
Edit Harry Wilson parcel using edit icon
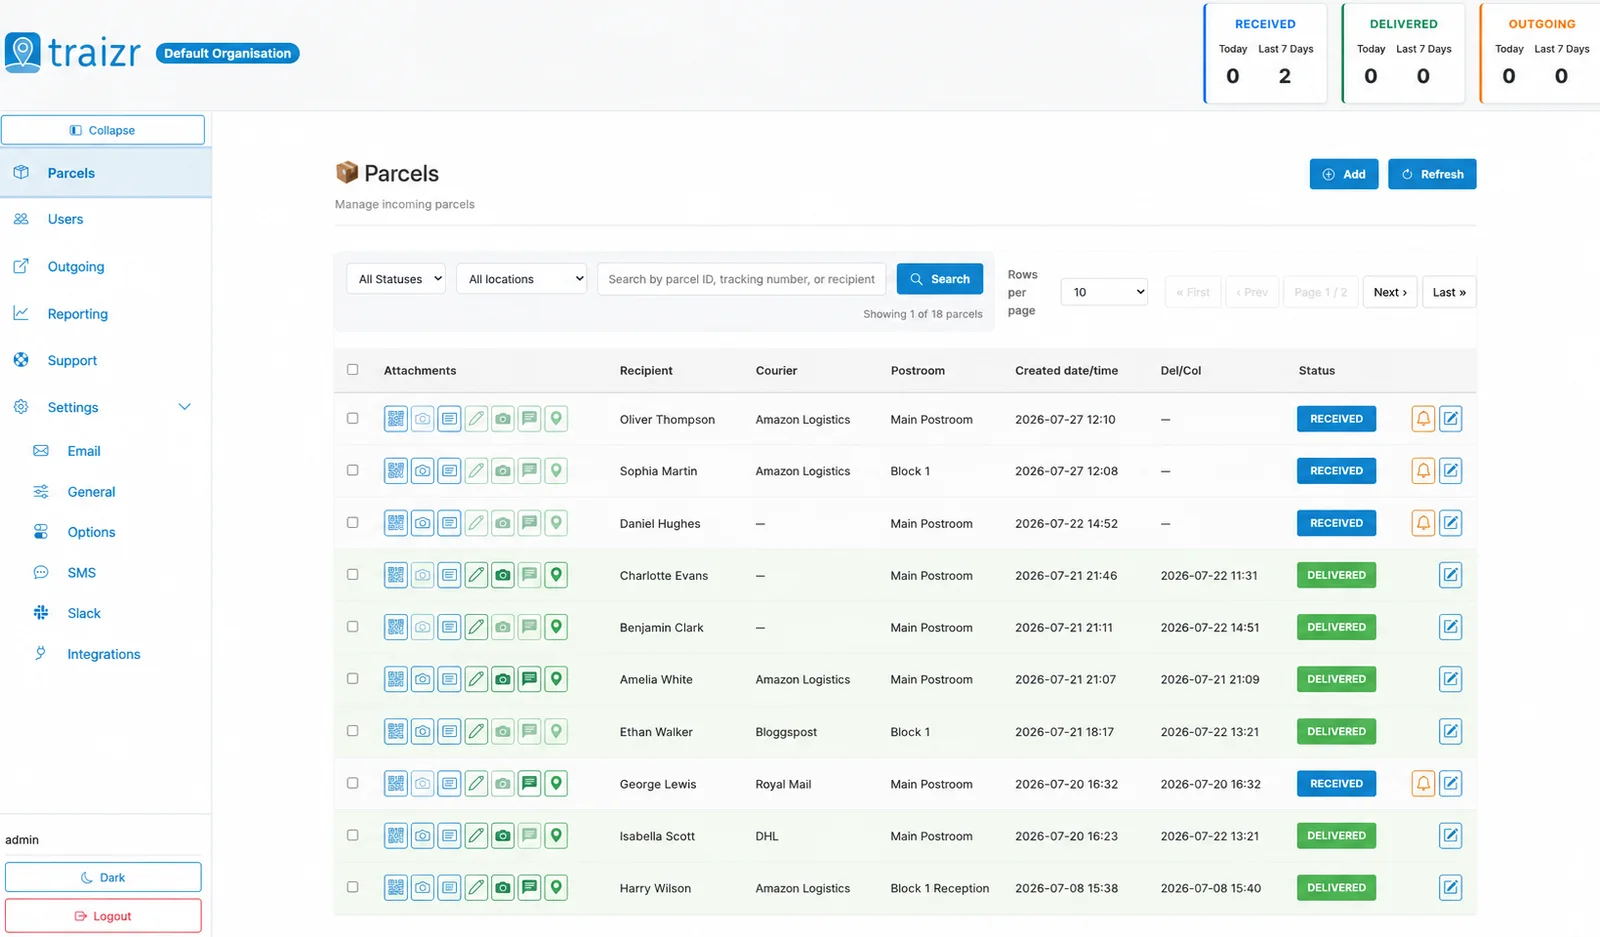1451,887
